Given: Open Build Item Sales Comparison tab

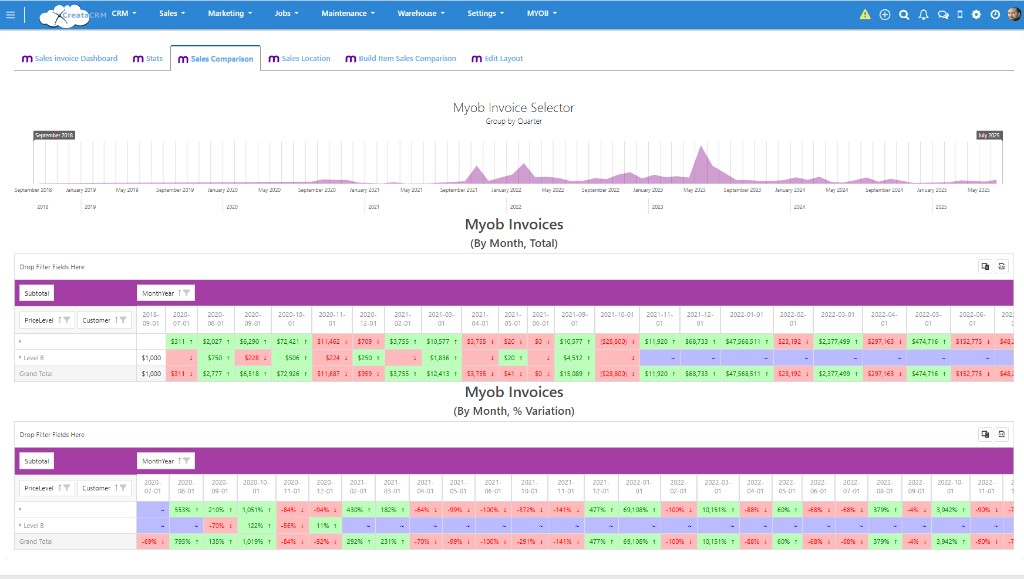Looking at the screenshot, I should pos(401,58).
